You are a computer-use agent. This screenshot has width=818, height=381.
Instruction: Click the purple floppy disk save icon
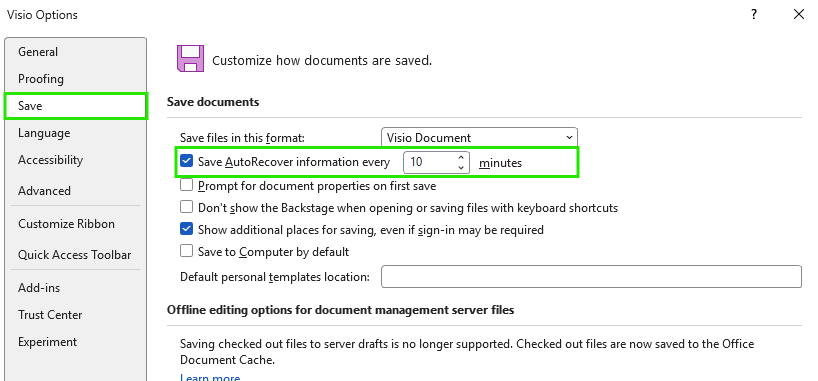pyautogui.click(x=190, y=58)
